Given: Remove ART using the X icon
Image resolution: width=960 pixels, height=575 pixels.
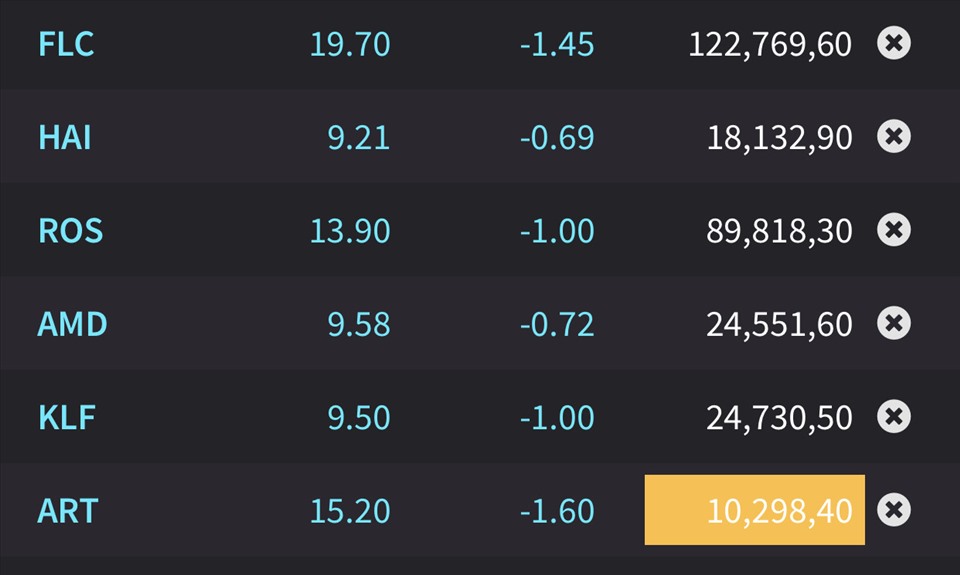Looking at the screenshot, I should (x=894, y=509).
